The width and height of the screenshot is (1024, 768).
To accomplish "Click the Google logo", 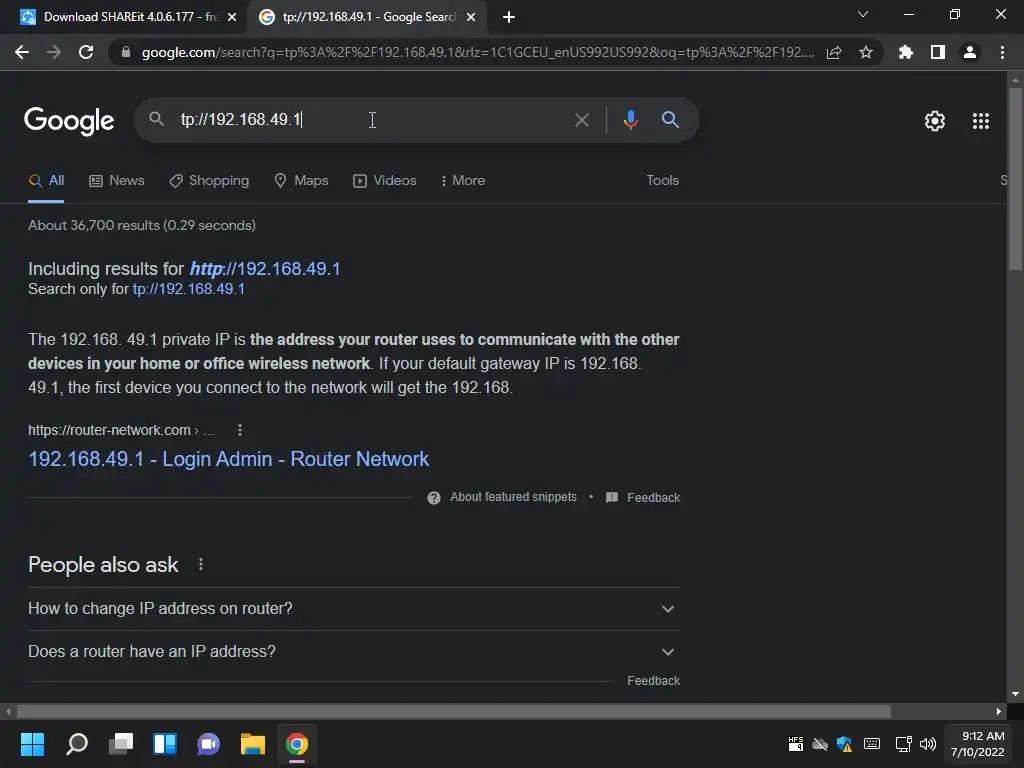I will pos(69,121).
